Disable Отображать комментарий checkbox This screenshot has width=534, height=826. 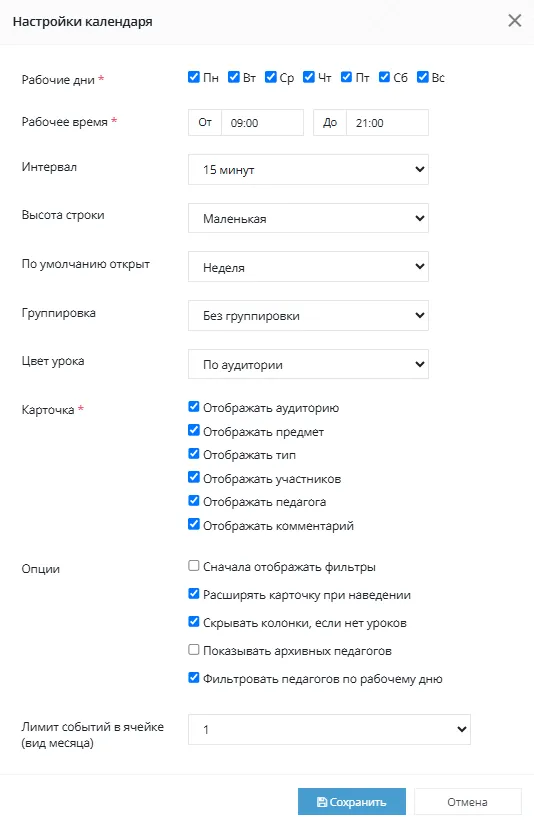[194, 524]
